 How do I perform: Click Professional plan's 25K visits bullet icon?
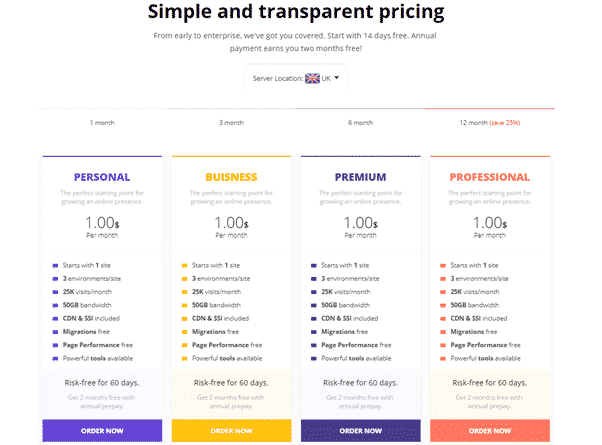(443, 291)
